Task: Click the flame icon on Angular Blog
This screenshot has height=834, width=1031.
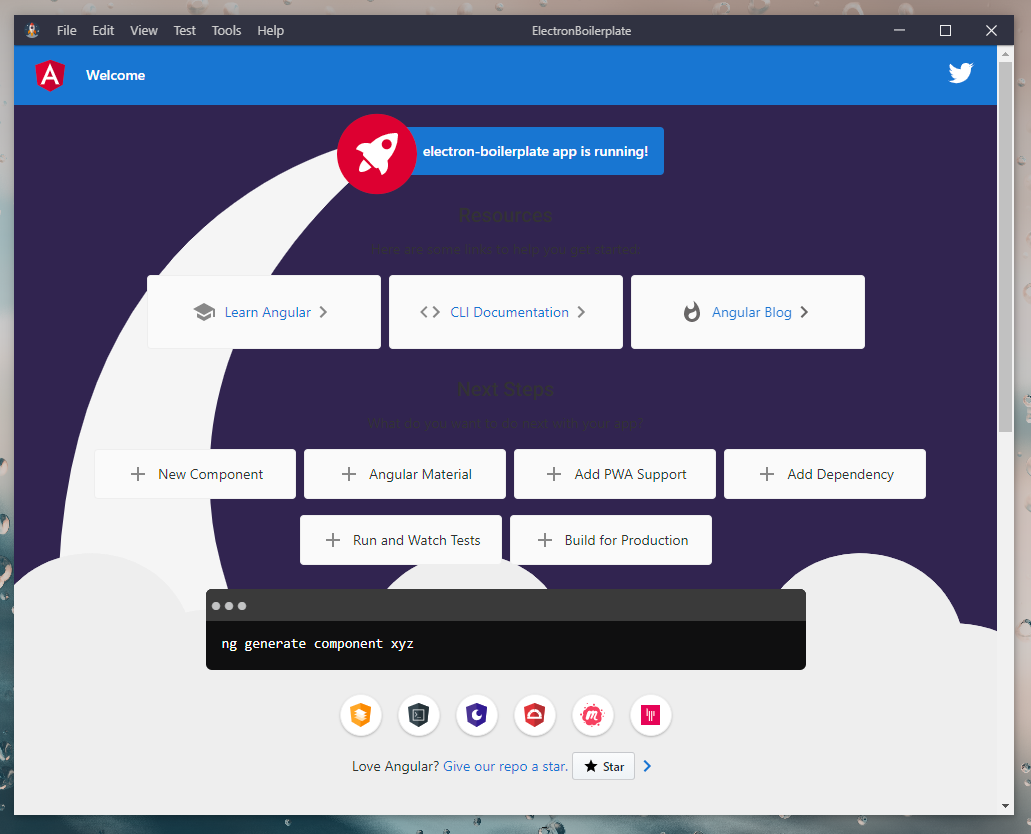Action: point(692,312)
